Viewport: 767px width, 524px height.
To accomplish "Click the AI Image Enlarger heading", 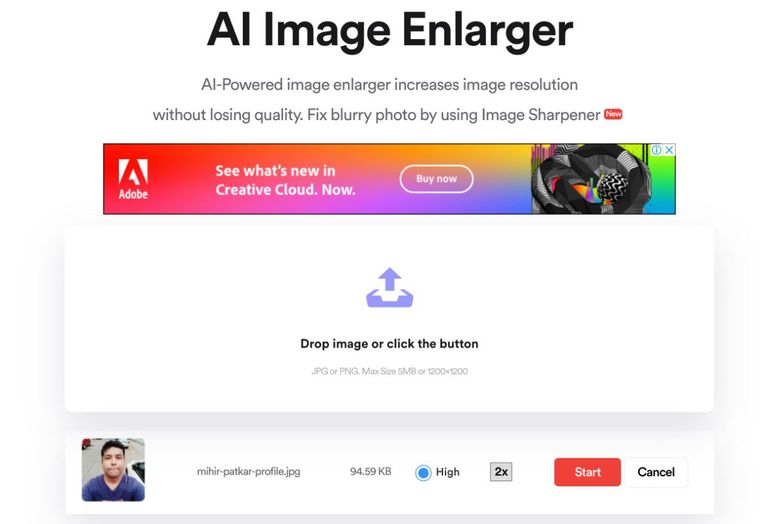I will (x=389, y=30).
